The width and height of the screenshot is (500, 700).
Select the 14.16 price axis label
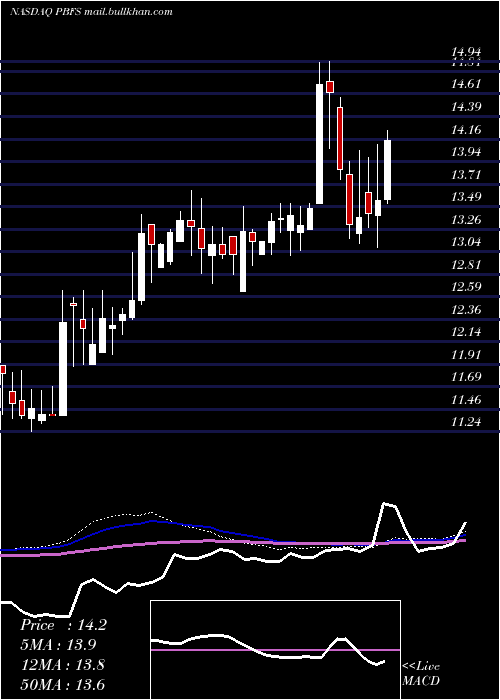[x=466, y=130]
